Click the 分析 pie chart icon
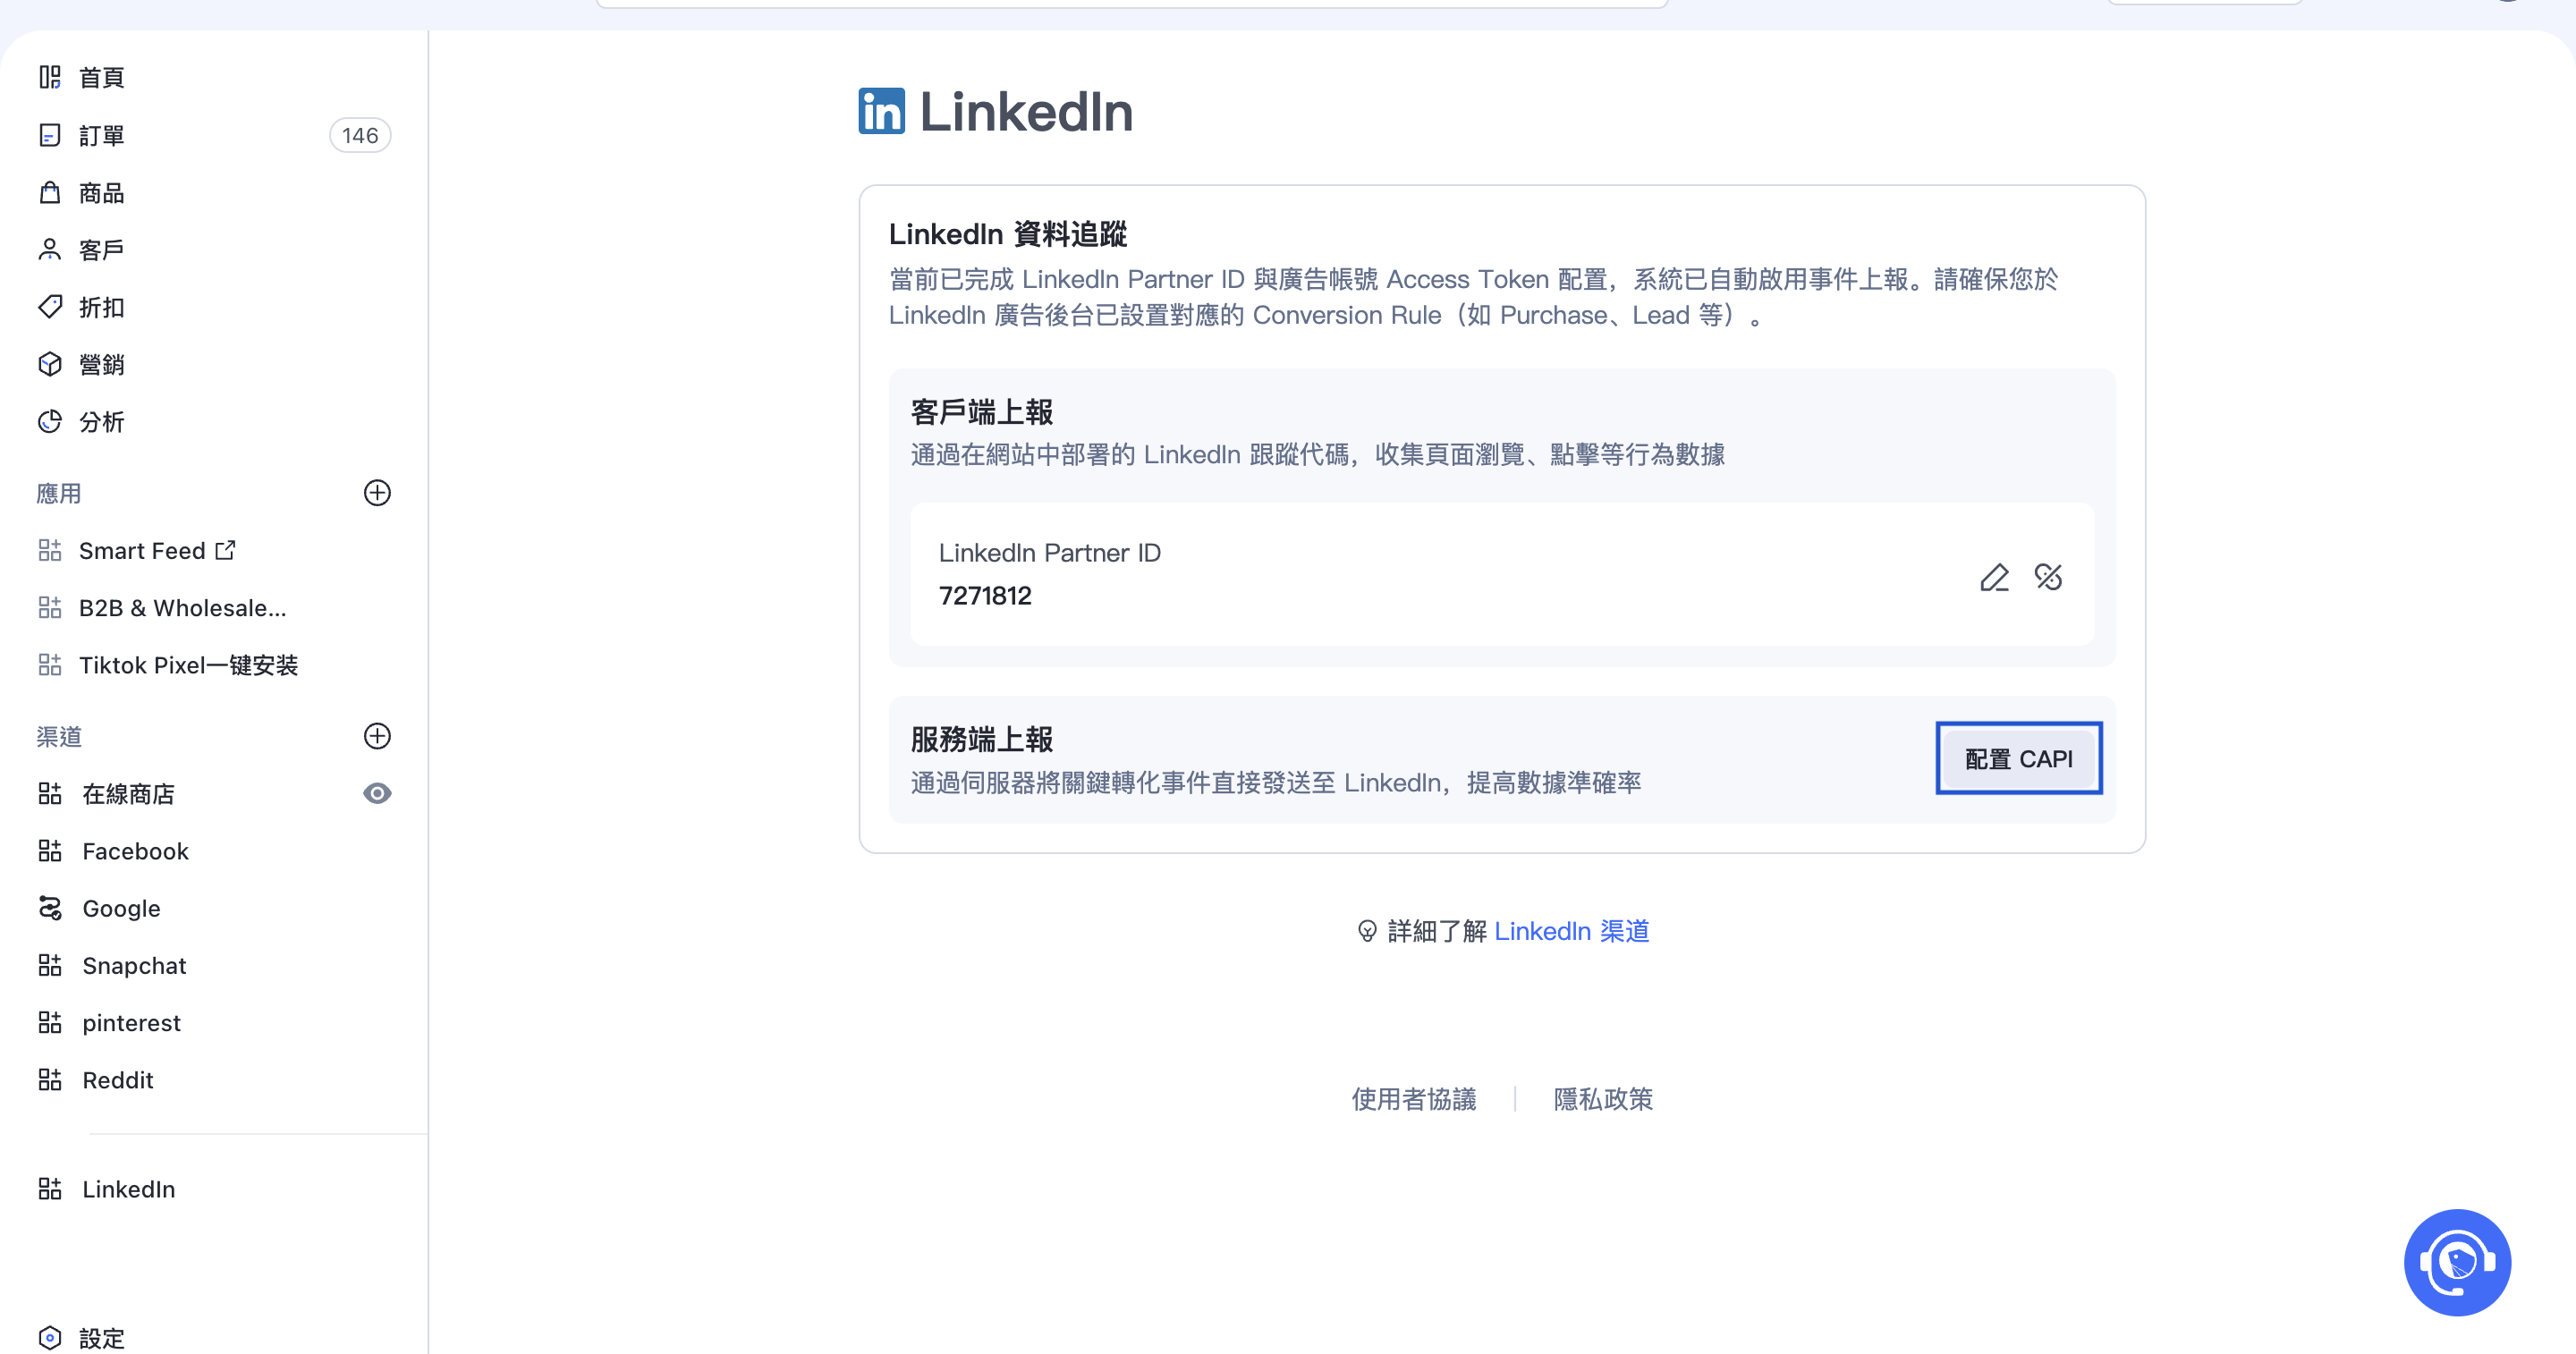 point(50,422)
